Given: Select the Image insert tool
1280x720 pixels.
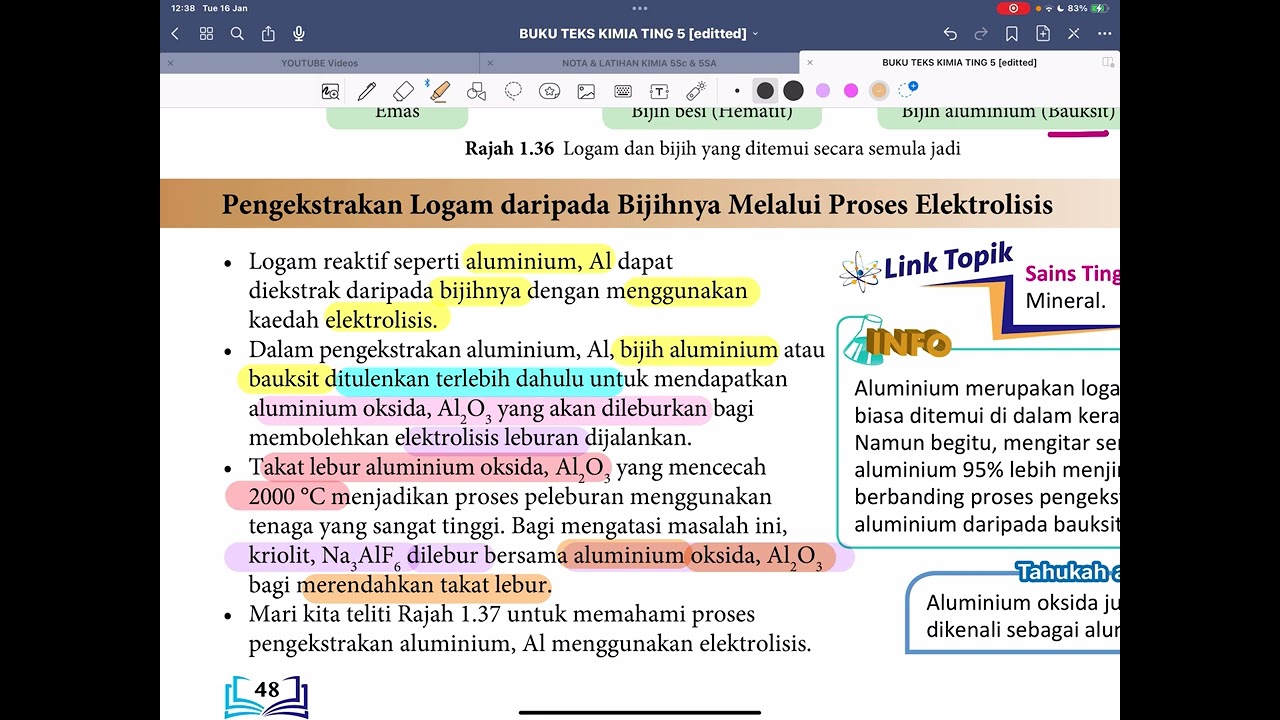Looking at the screenshot, I should pos(586,91).
